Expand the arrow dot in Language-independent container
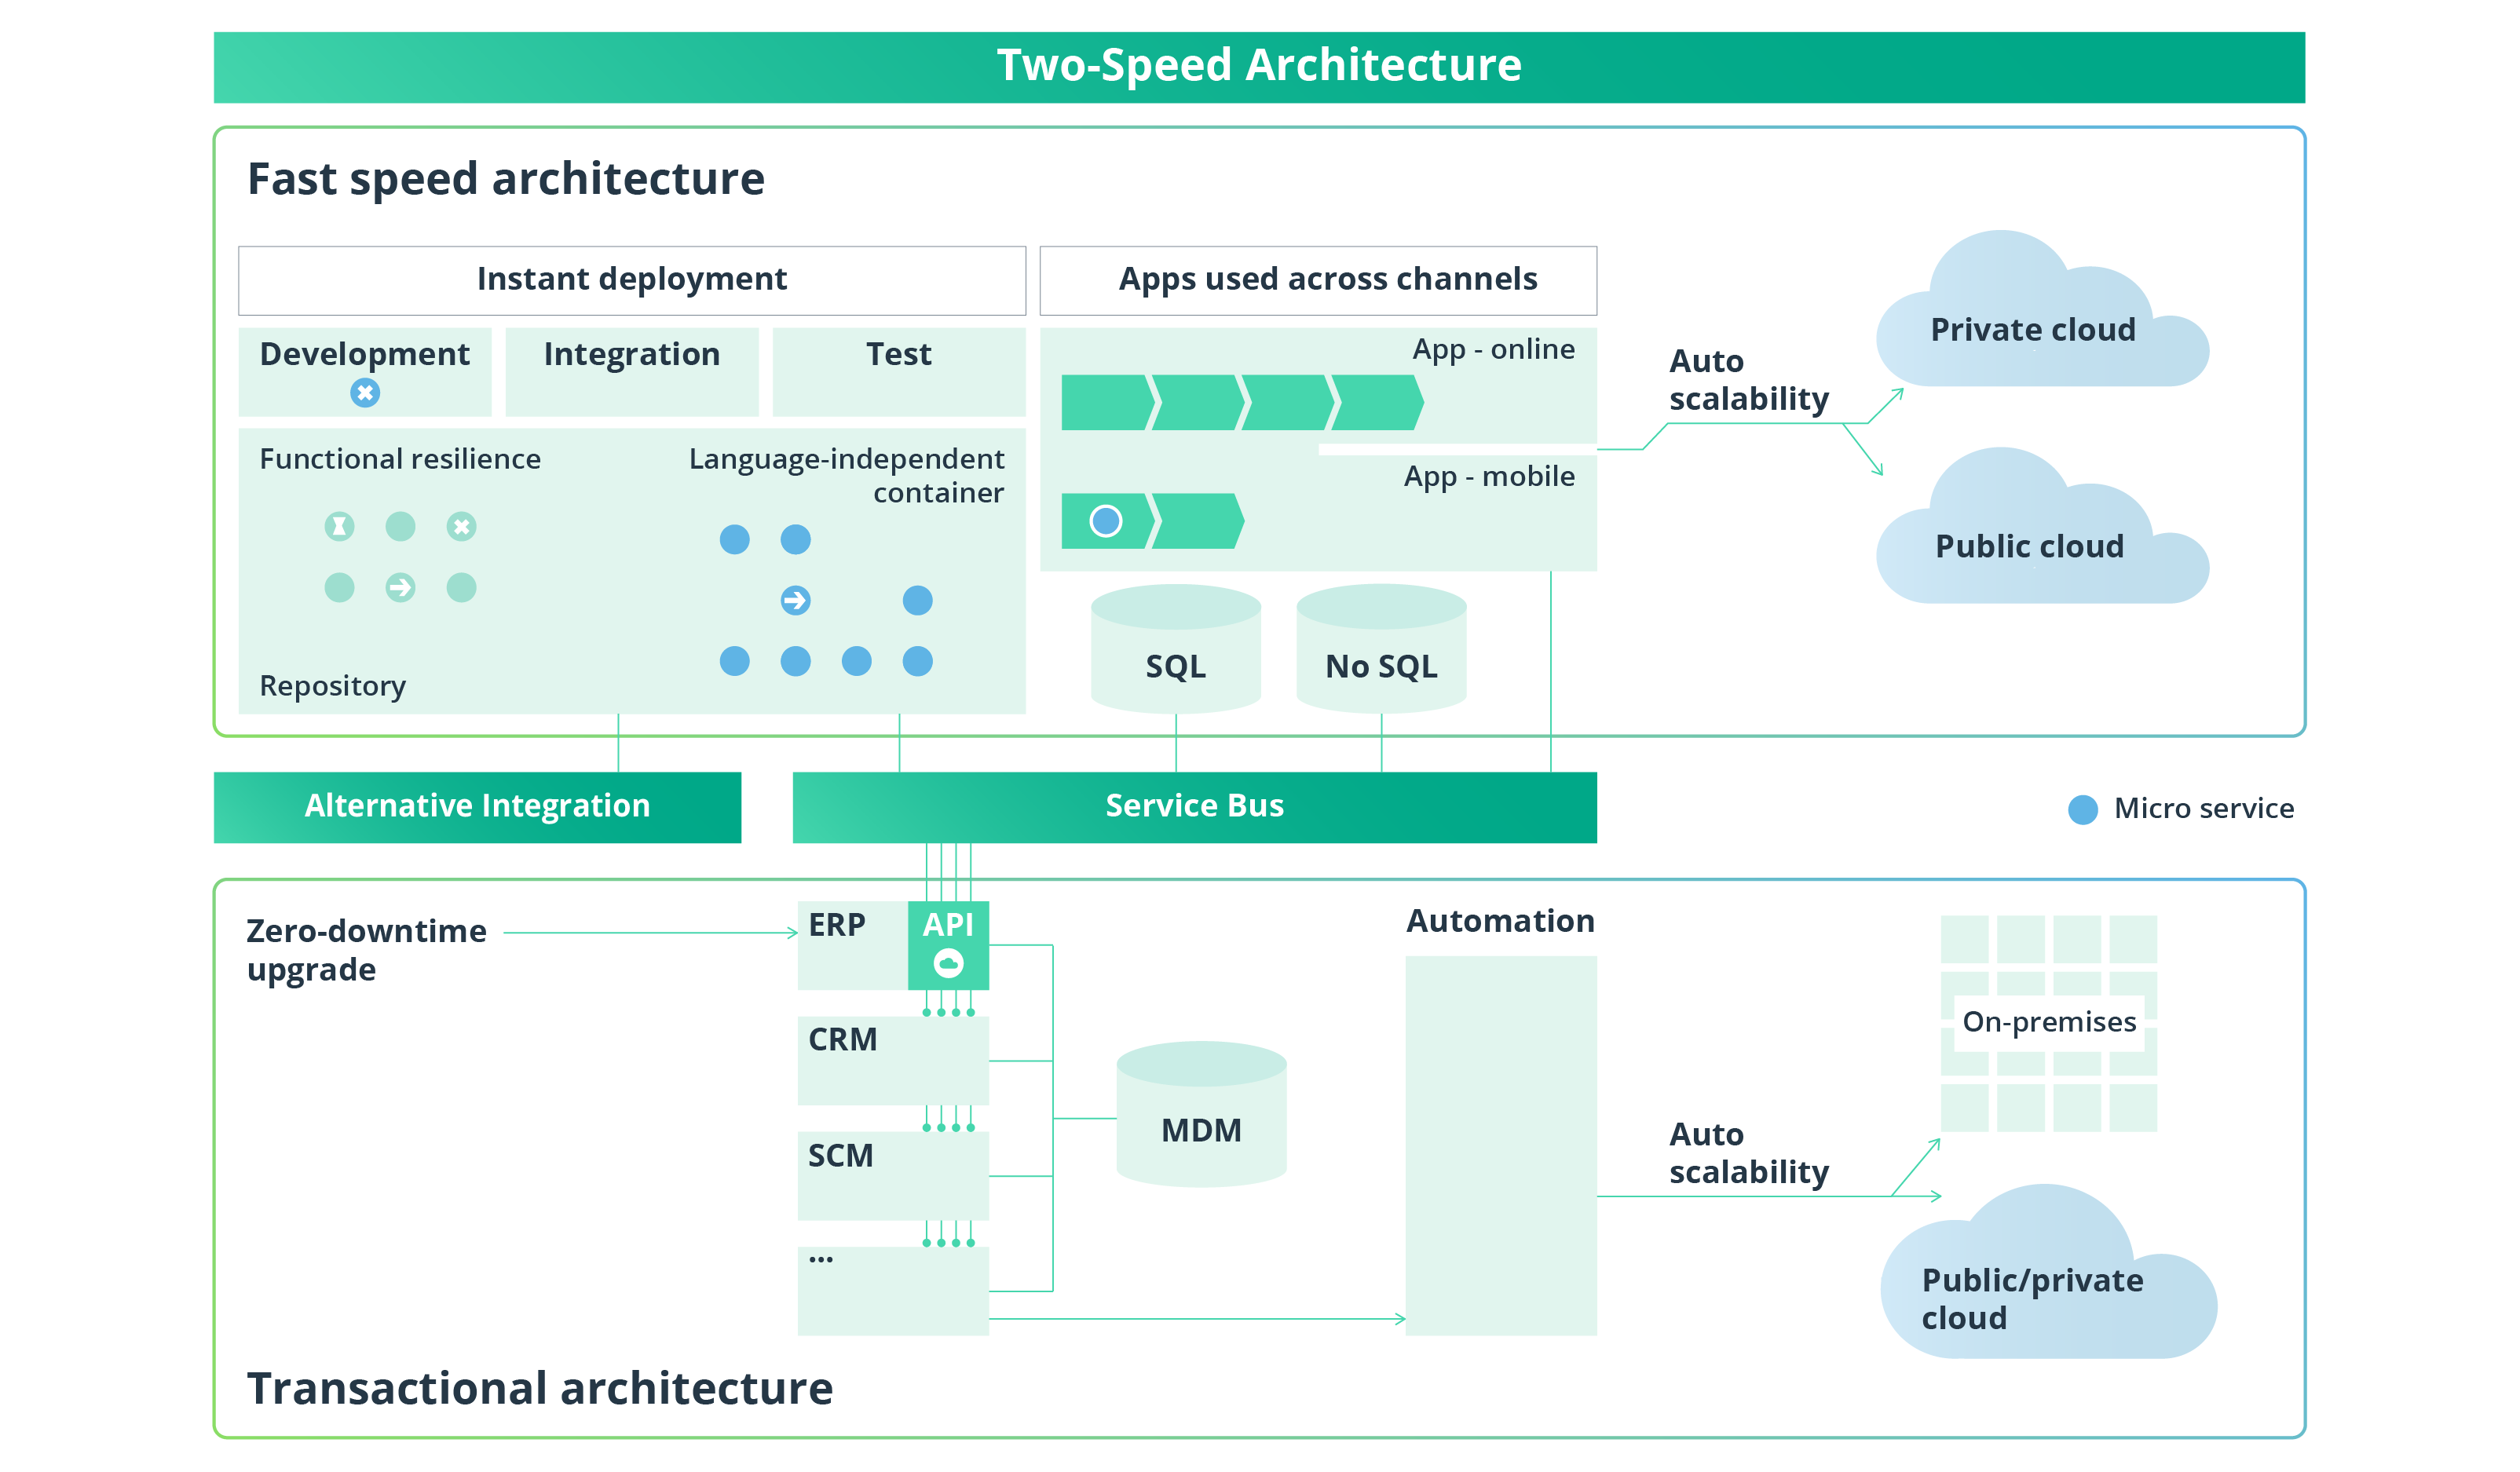 (x=796, y=601)
